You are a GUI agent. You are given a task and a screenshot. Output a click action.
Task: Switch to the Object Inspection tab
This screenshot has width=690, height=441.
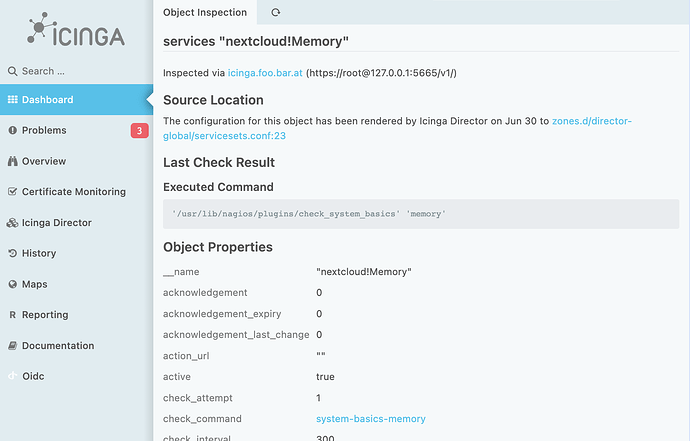(x=205, y=12)
